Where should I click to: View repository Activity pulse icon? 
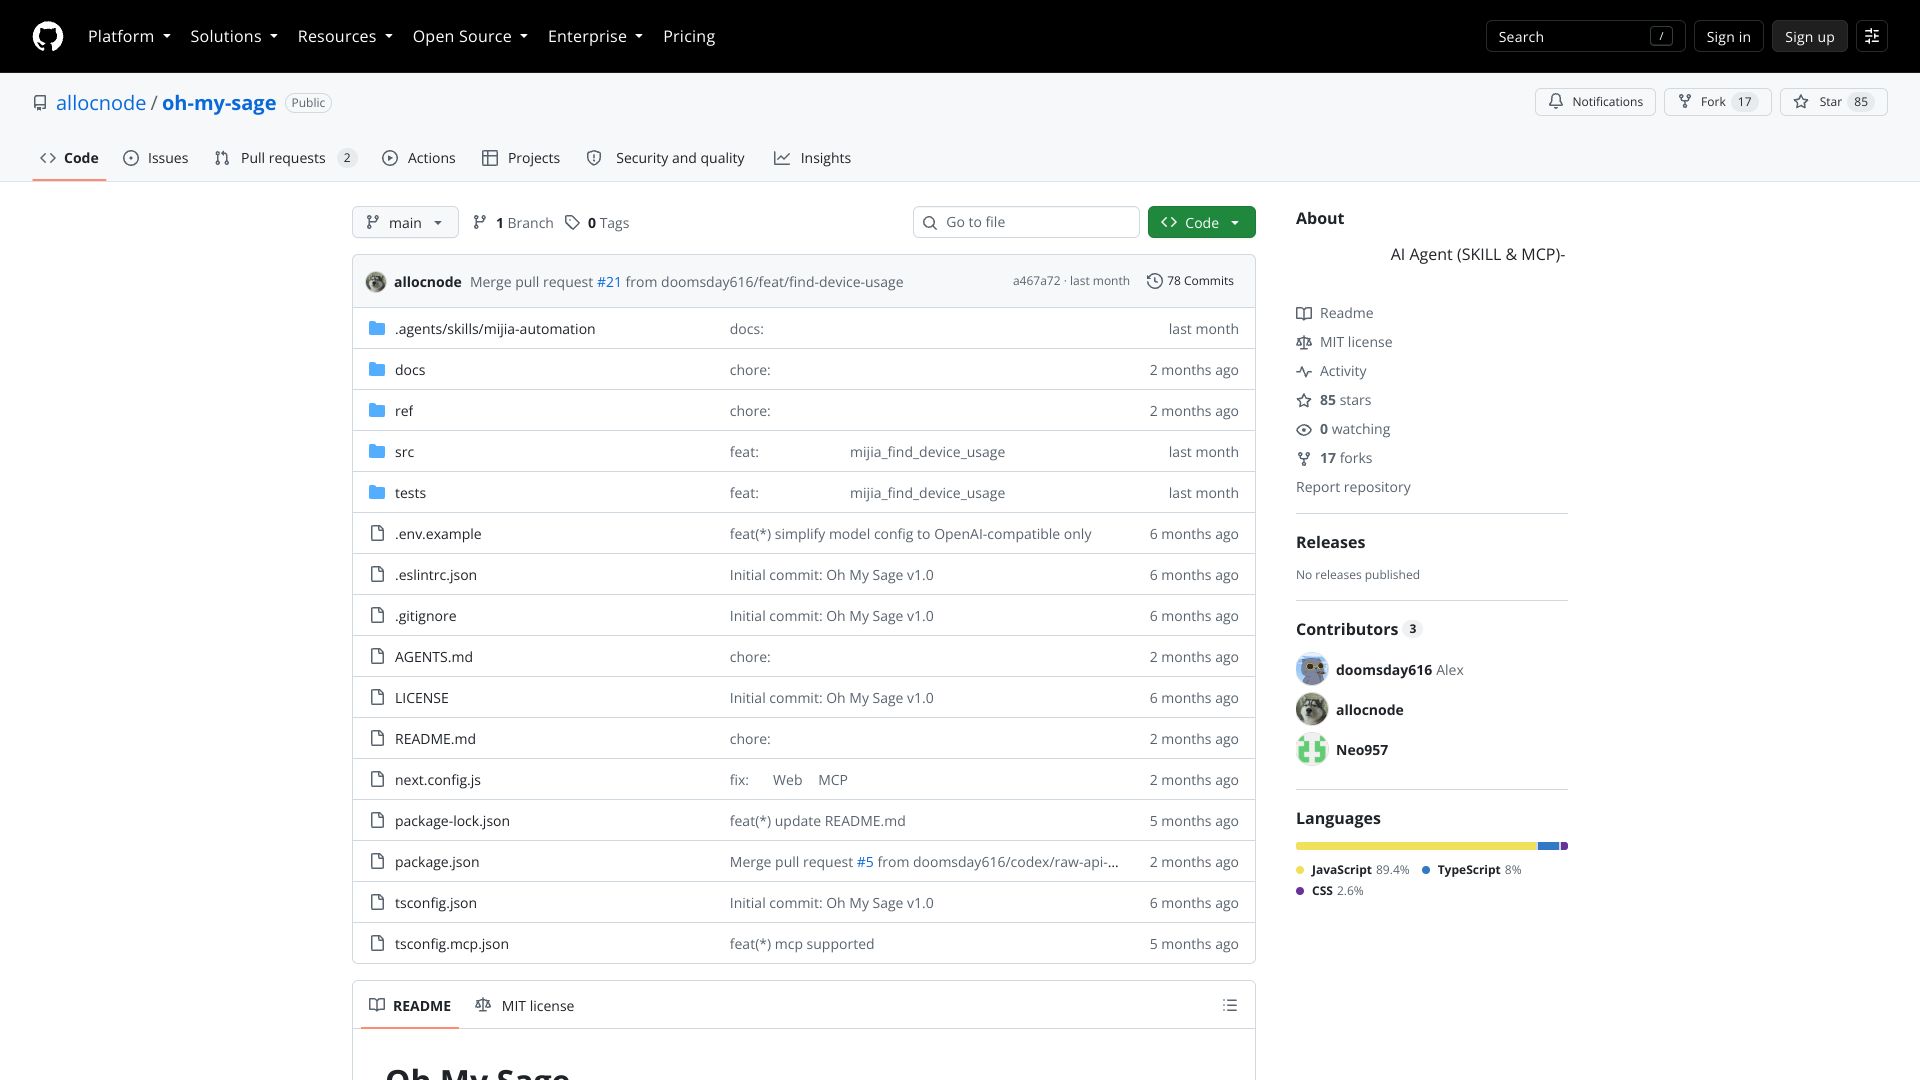pyautogui.click(x=1304, y=371)
